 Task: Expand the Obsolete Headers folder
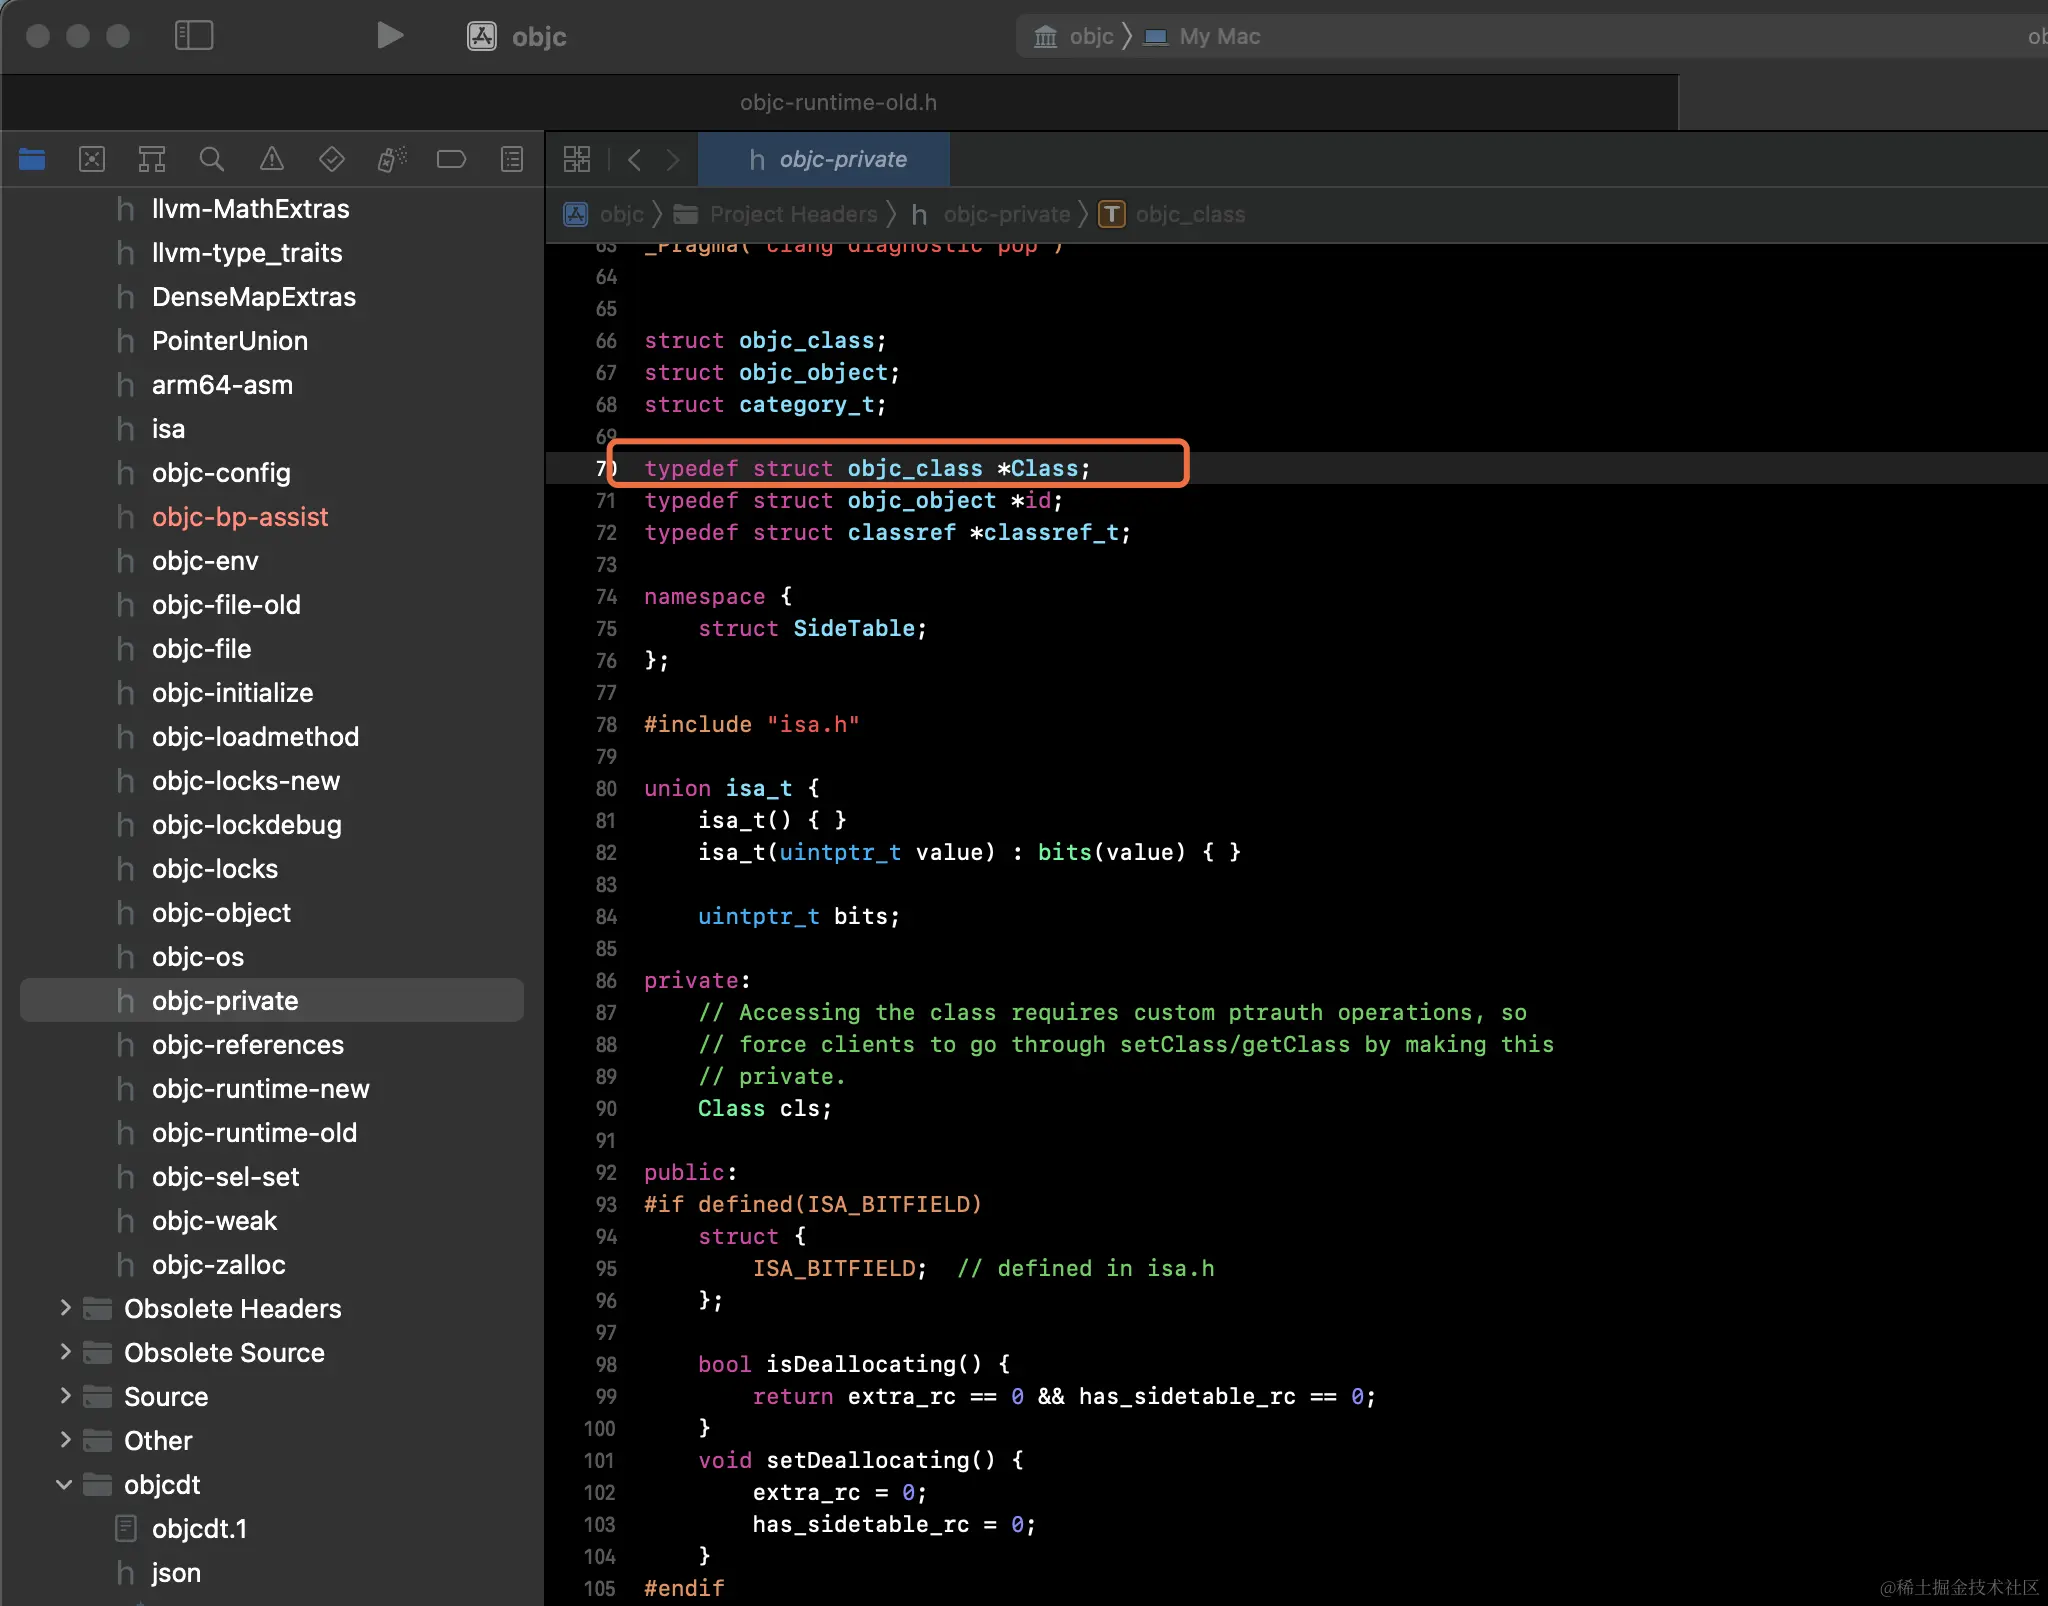click(x=65, y=1308)
